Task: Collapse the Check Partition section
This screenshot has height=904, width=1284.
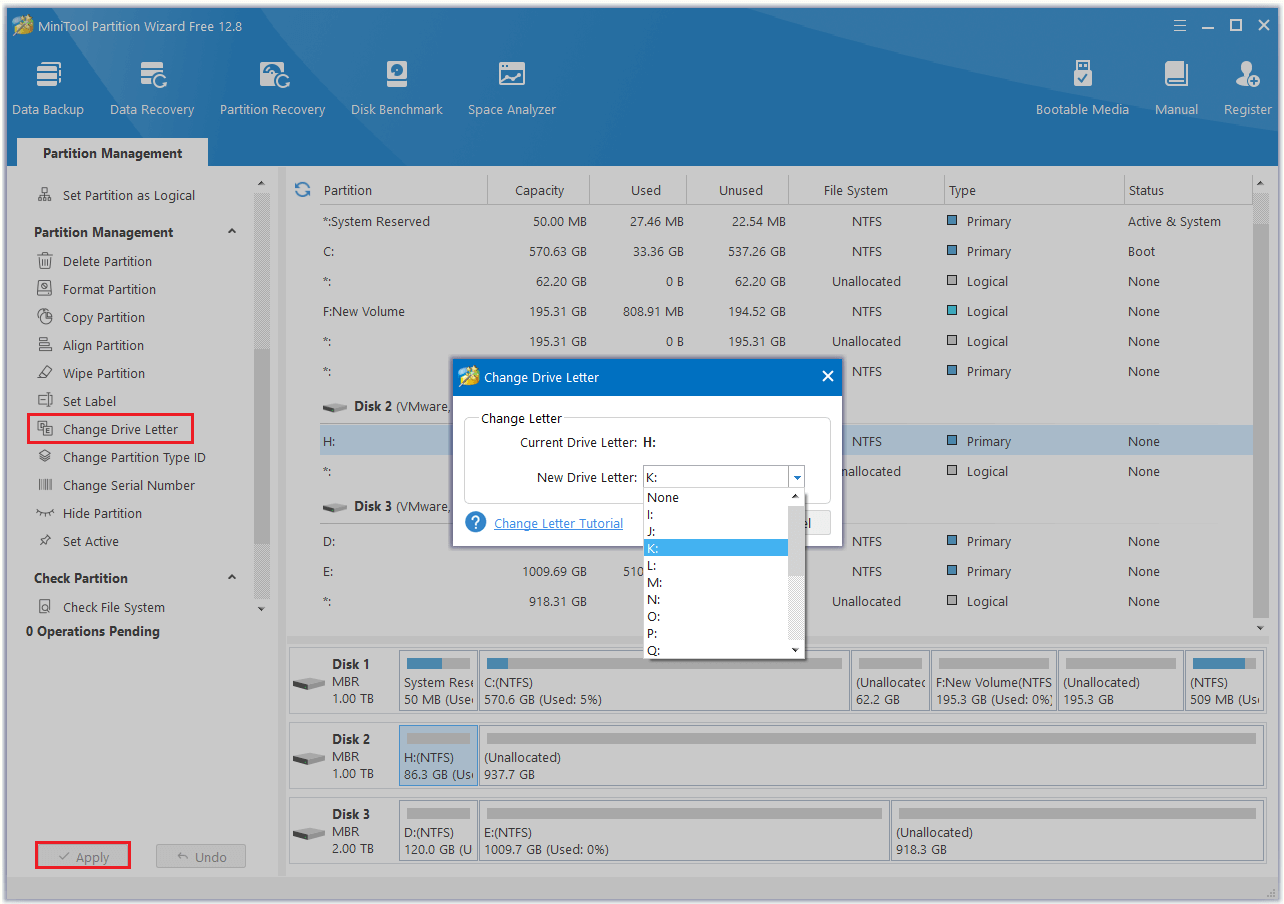Action: tap(232, 578)
